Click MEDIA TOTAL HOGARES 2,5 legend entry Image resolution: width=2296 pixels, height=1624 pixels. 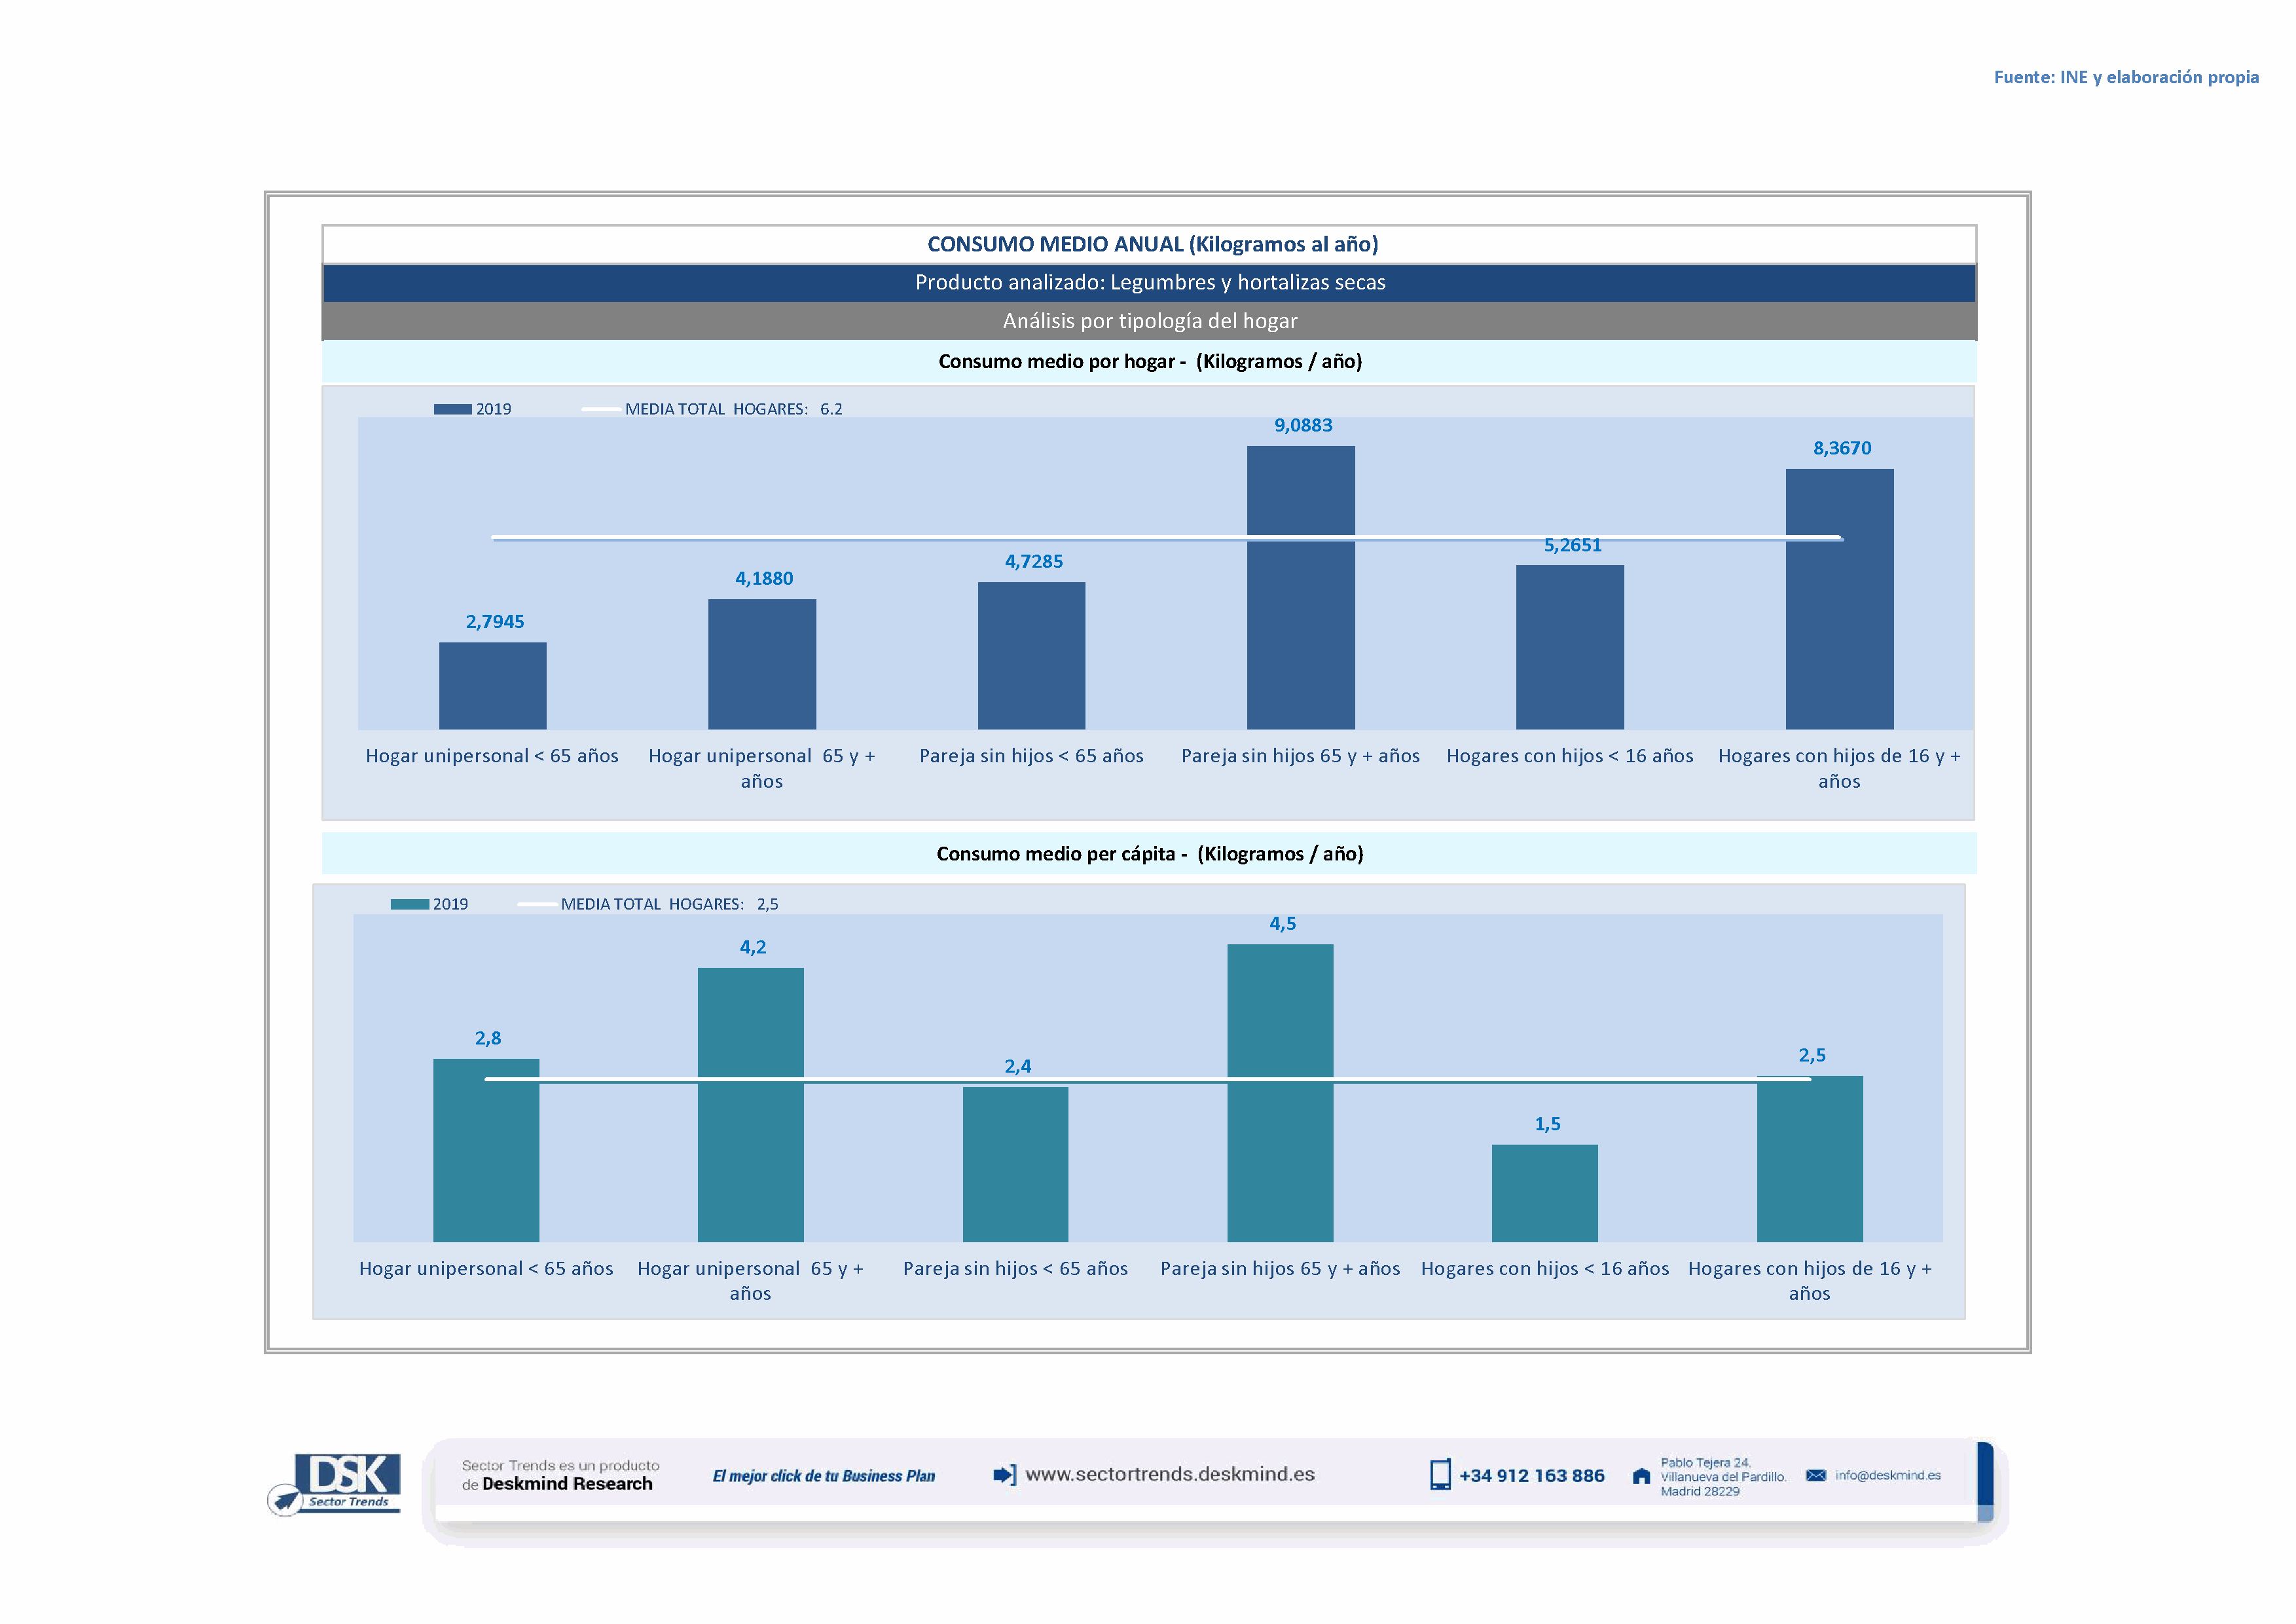(669, 904)
